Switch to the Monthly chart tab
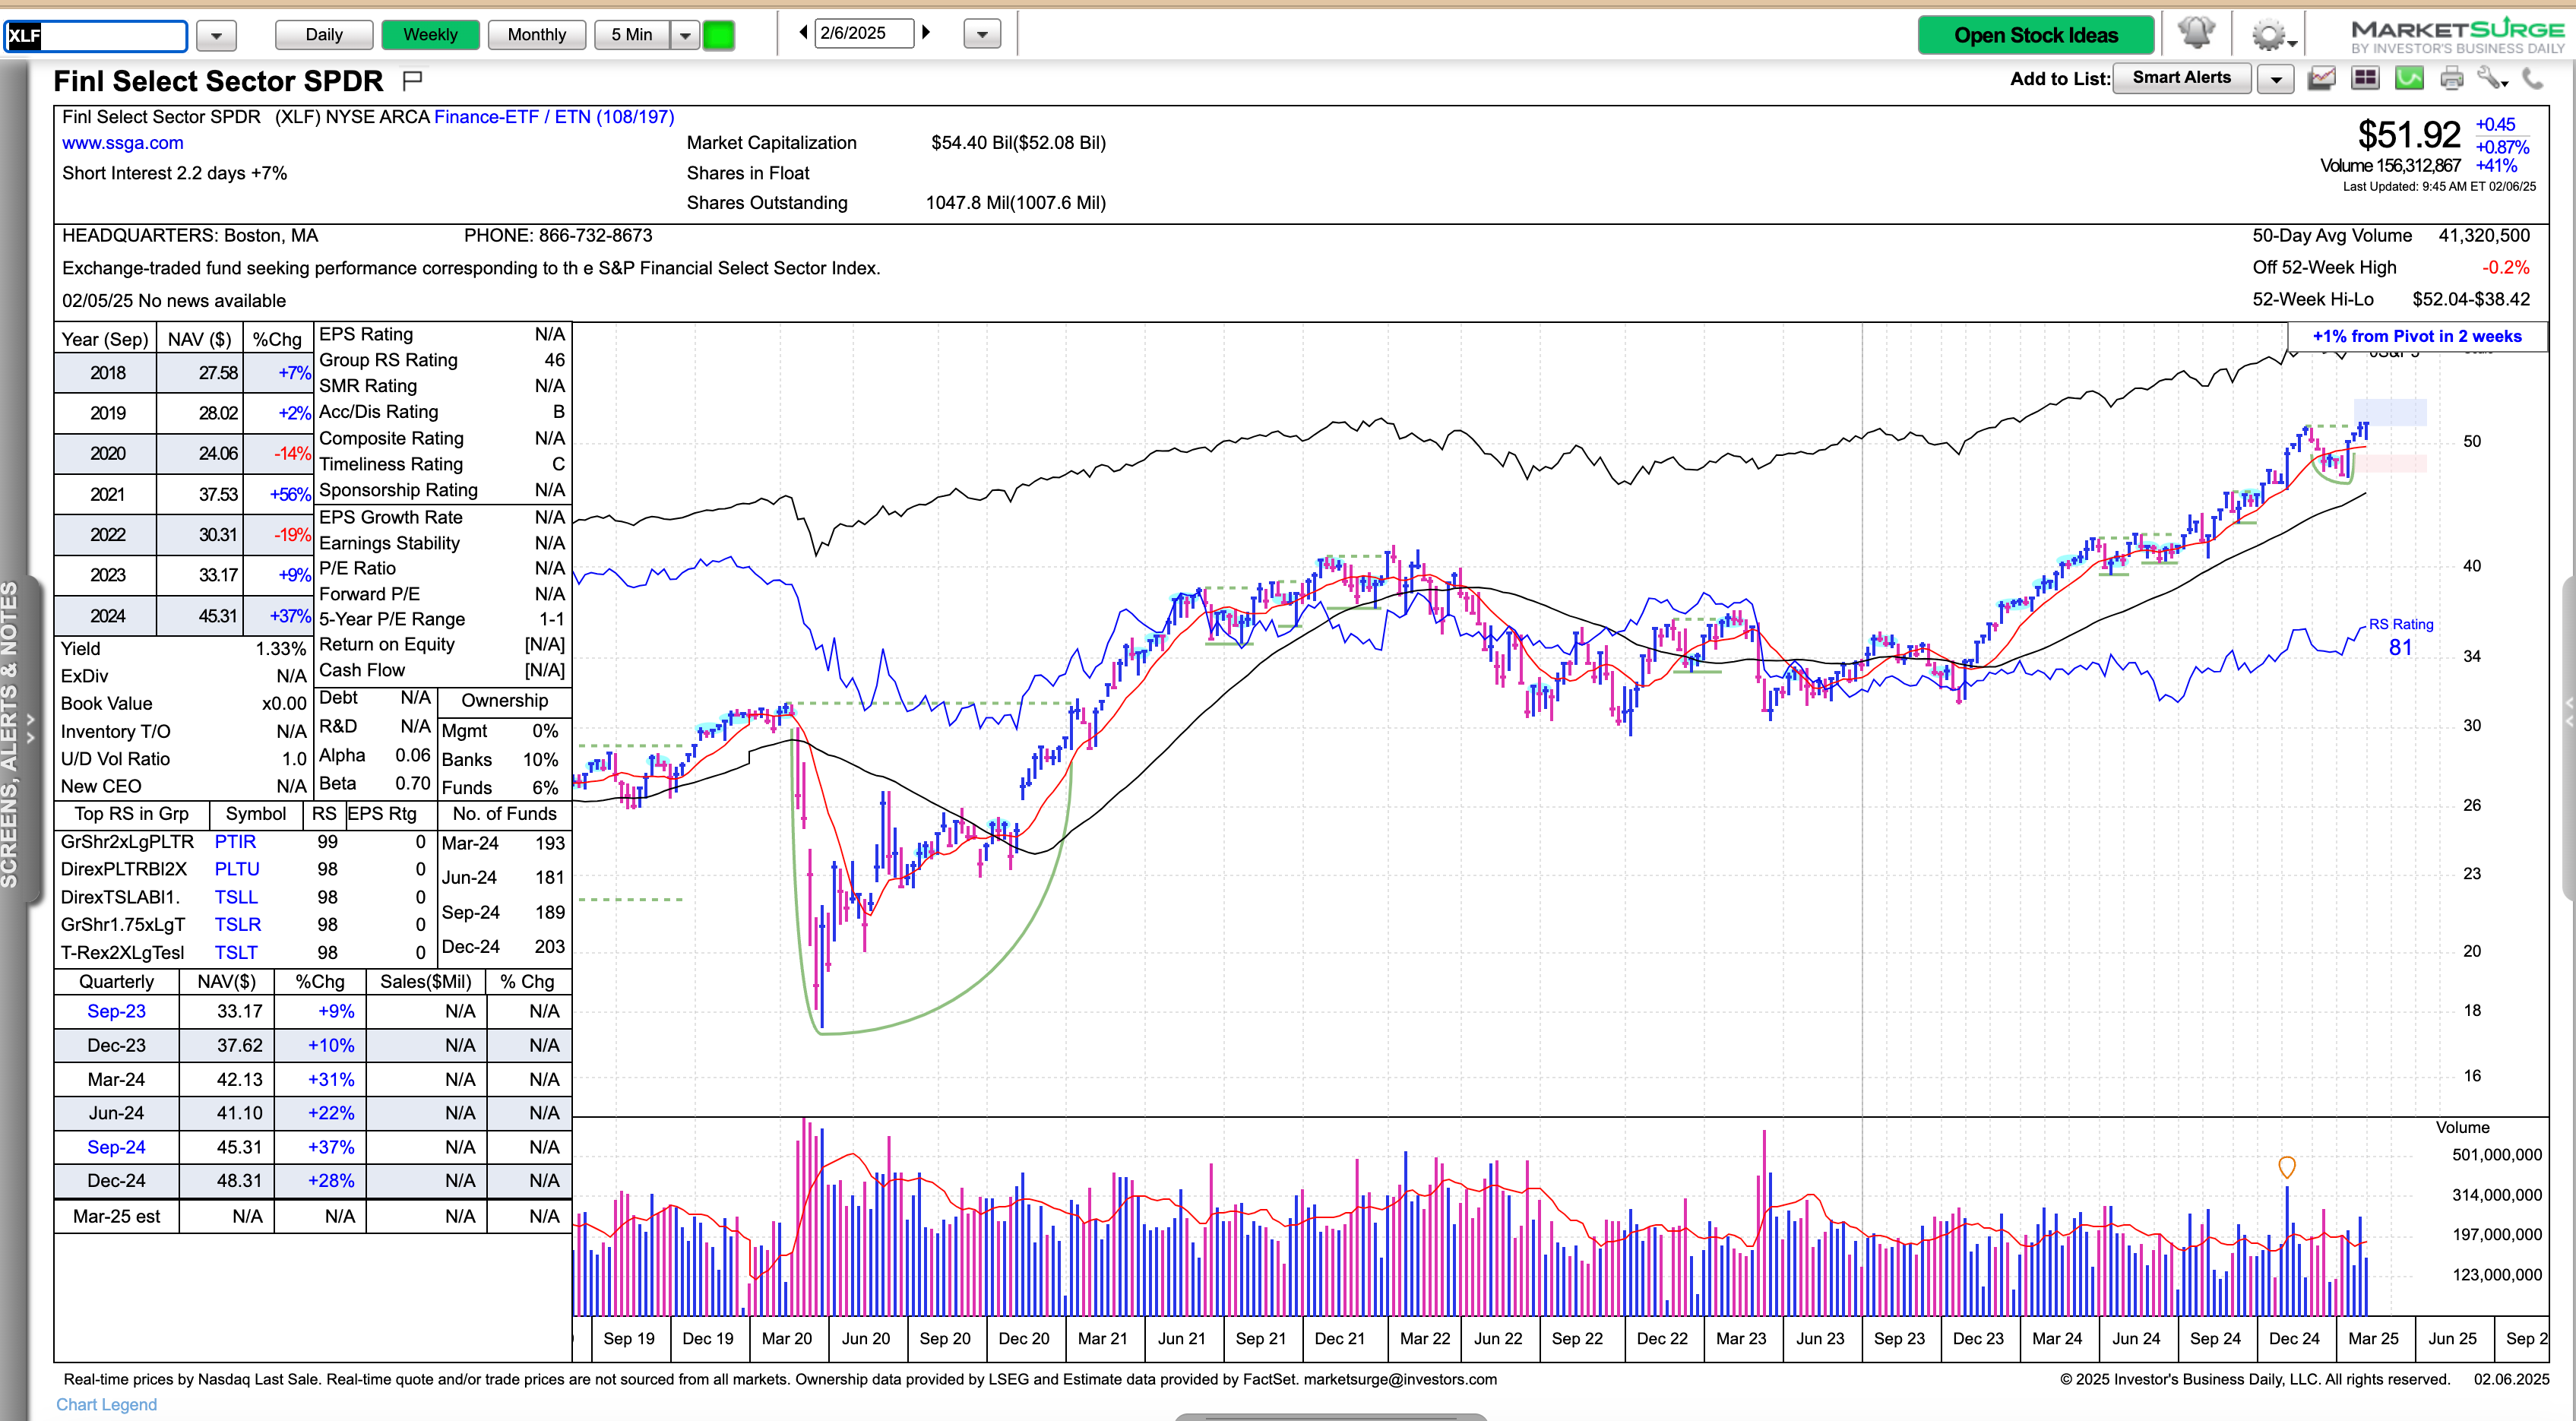The width and height of the screenshot is (2576, 1421). [536, 35]
